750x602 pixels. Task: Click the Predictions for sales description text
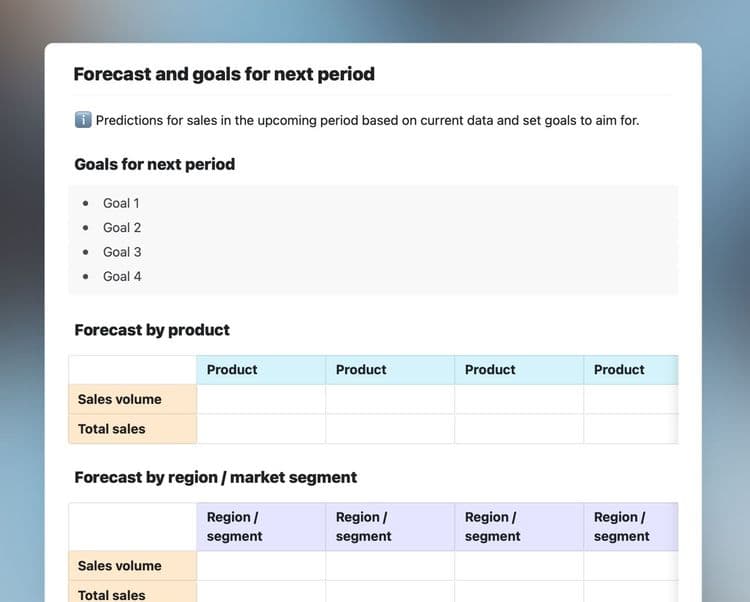(367, 120)
